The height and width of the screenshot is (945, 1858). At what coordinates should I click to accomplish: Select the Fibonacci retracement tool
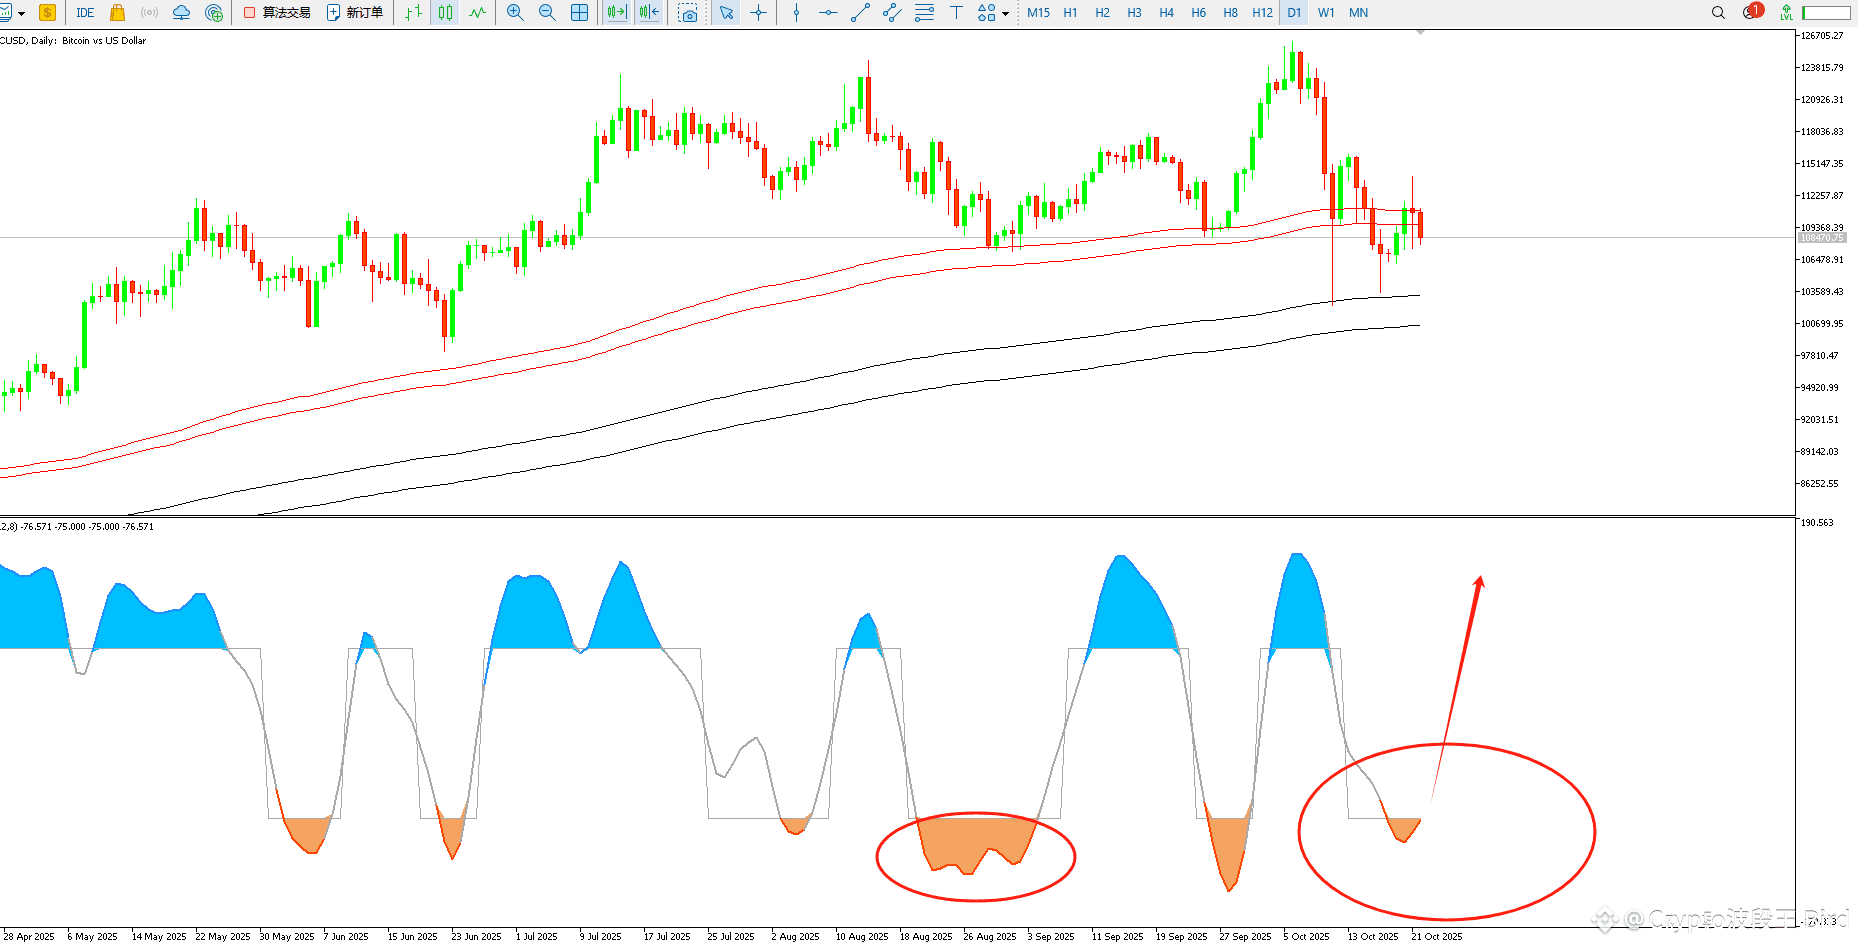(x=924, y=13)
